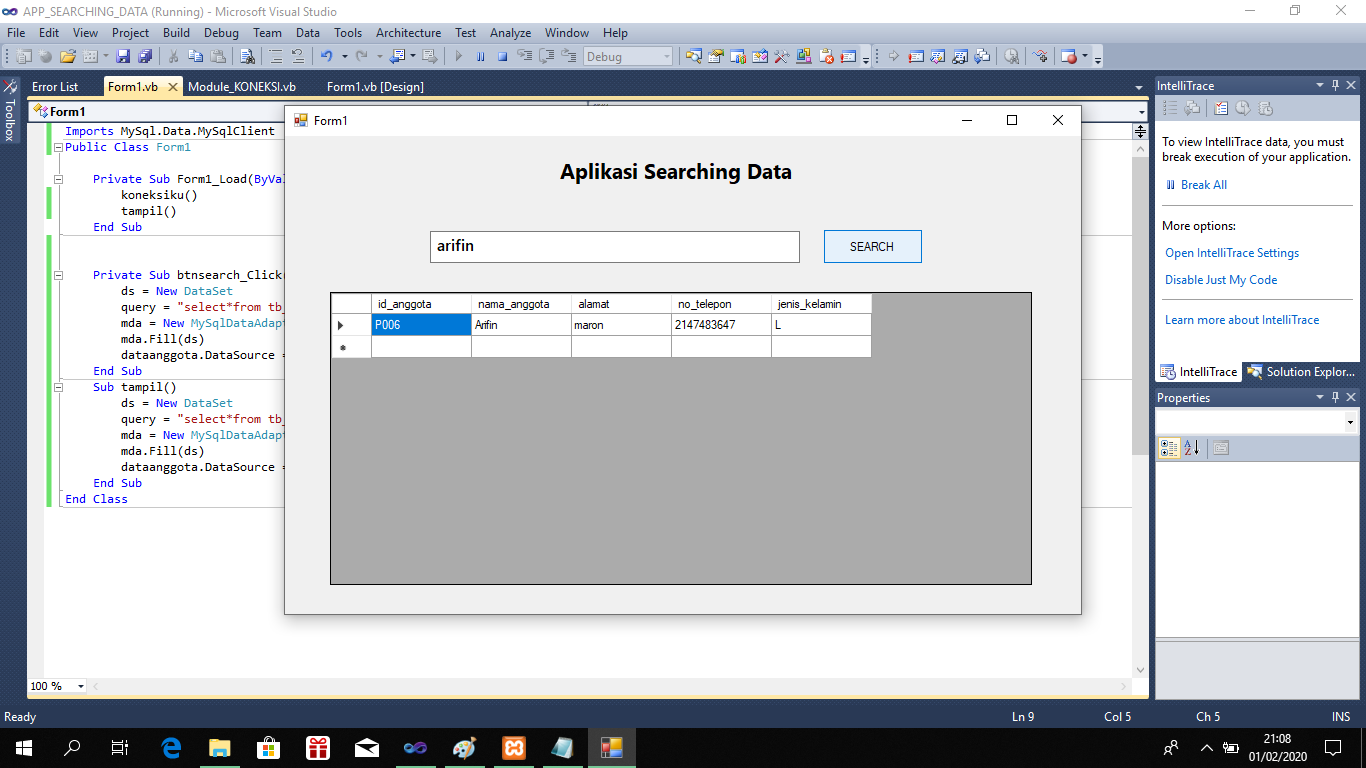This screenshot has height=768, width=1366.
Task: Select the Step Into debugging icon
Action: click(x=526, y=57)
